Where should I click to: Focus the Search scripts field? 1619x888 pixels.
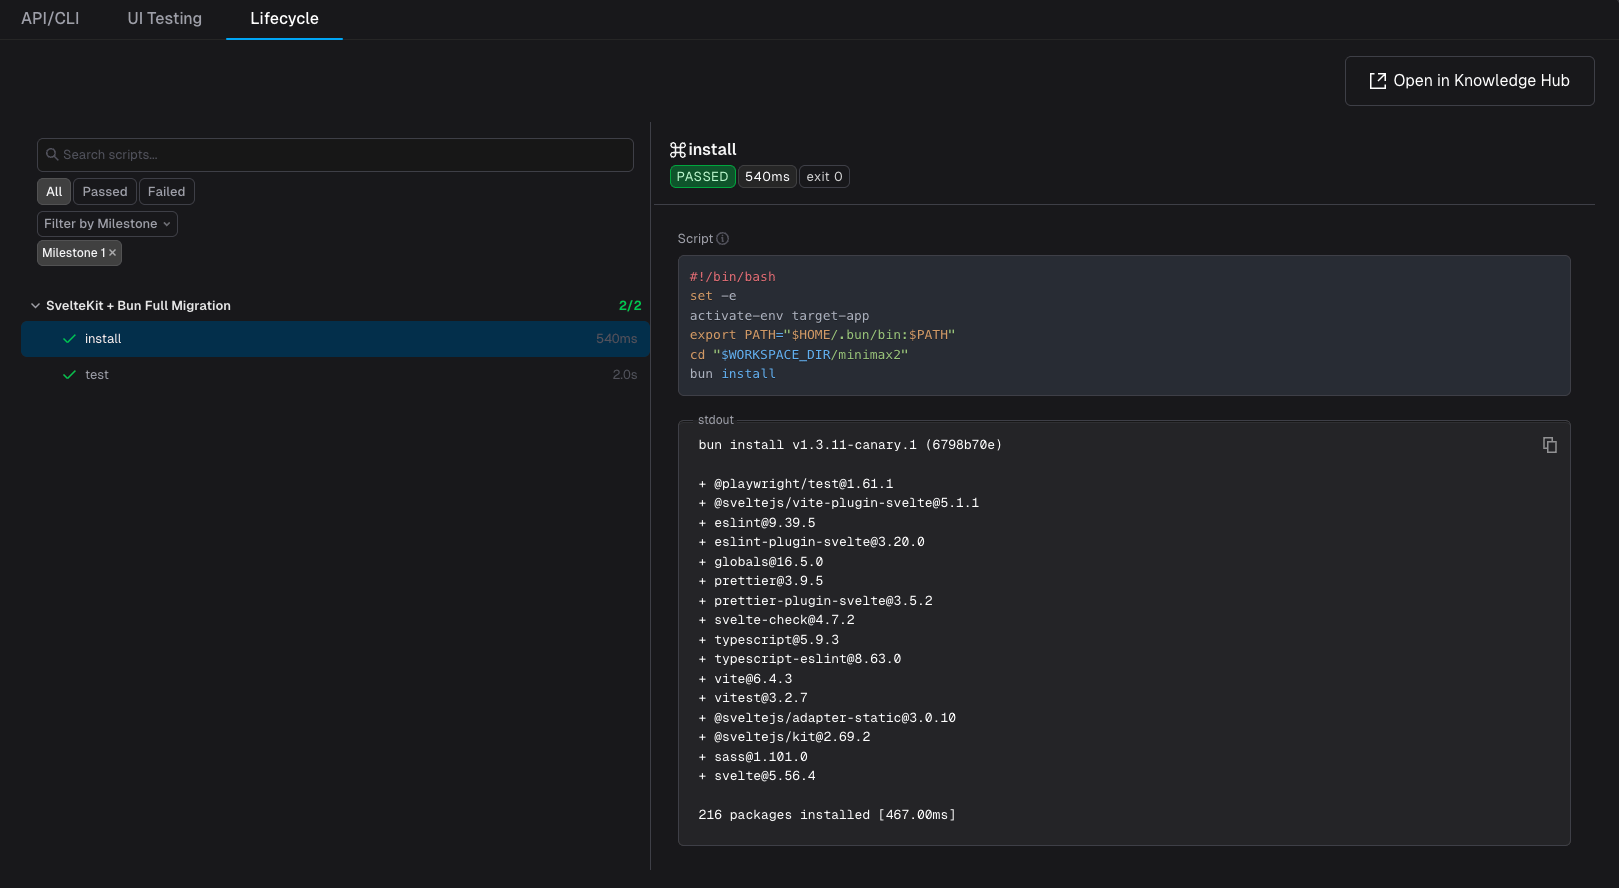(335, 155)
